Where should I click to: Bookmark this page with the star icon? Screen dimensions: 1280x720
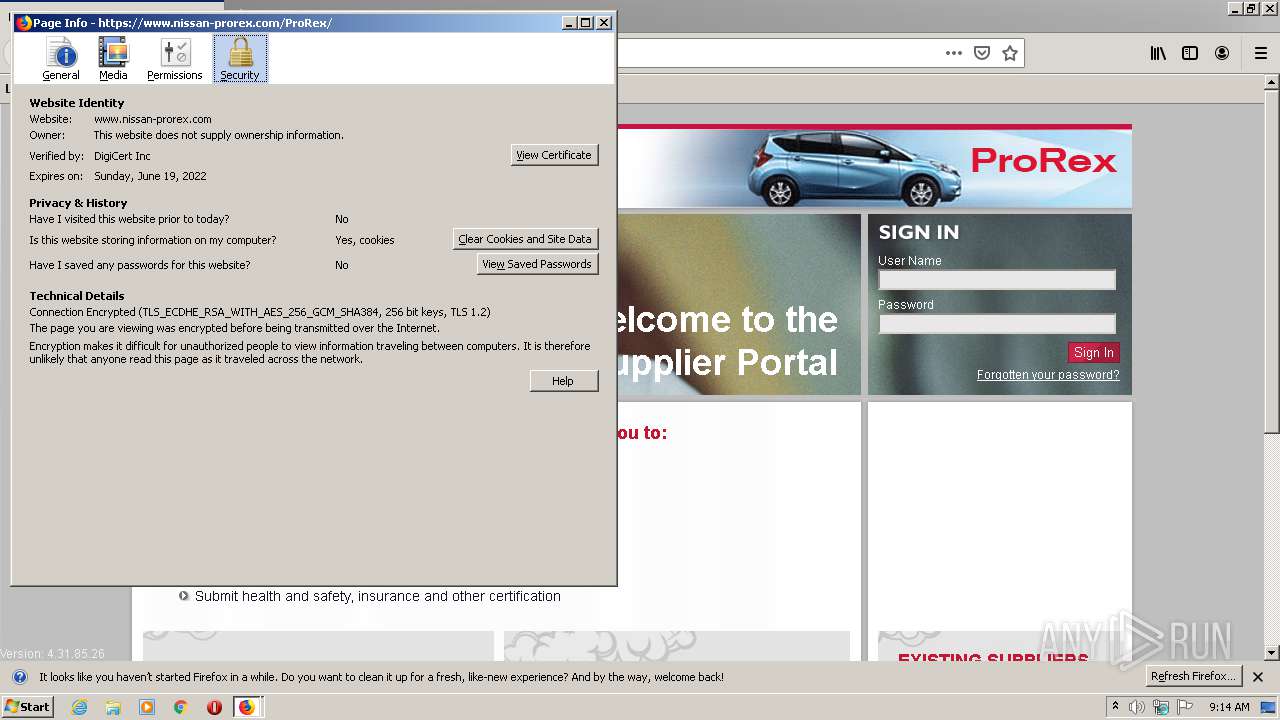(1010, 53)
